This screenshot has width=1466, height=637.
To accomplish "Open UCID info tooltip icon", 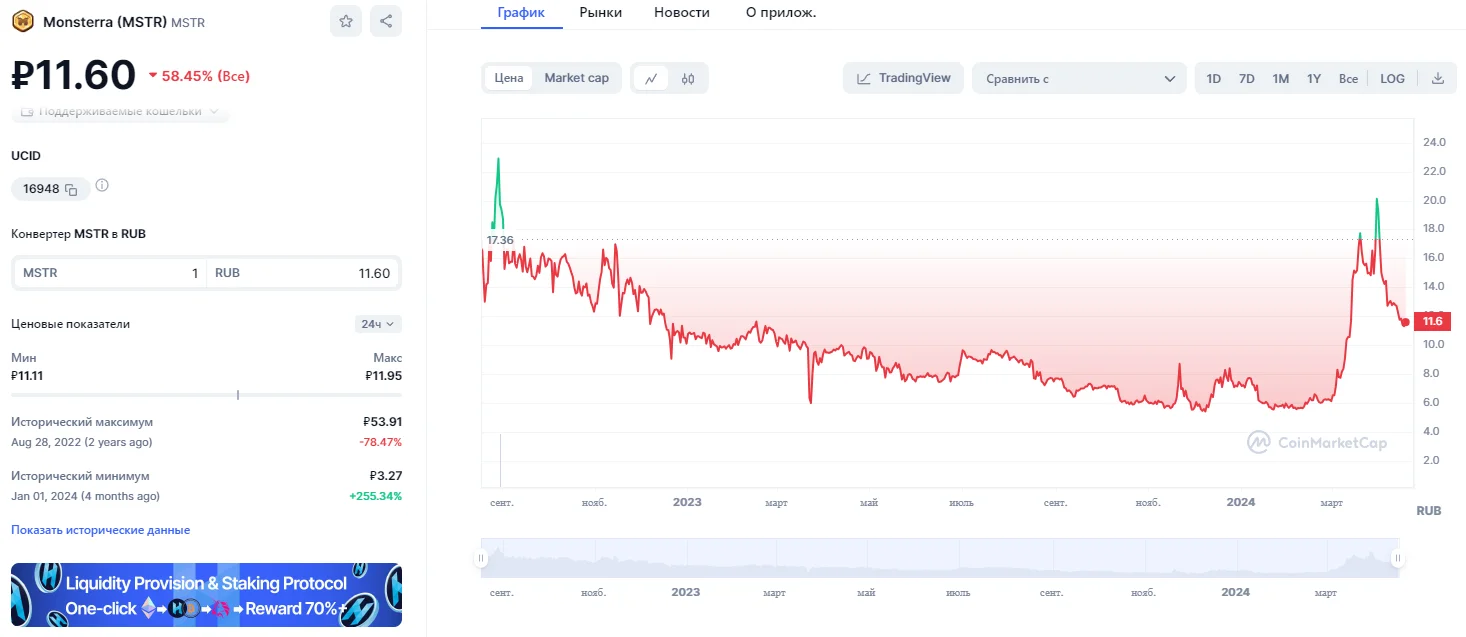I will tap(102, 186).
